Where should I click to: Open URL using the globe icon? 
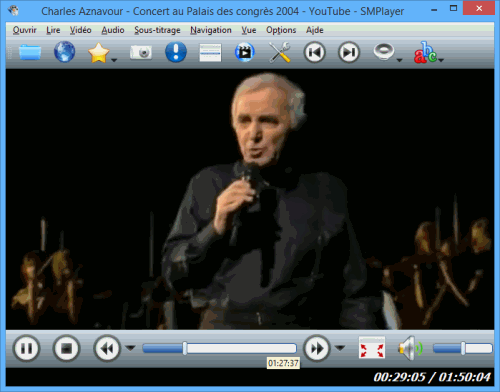click(64, 52)
